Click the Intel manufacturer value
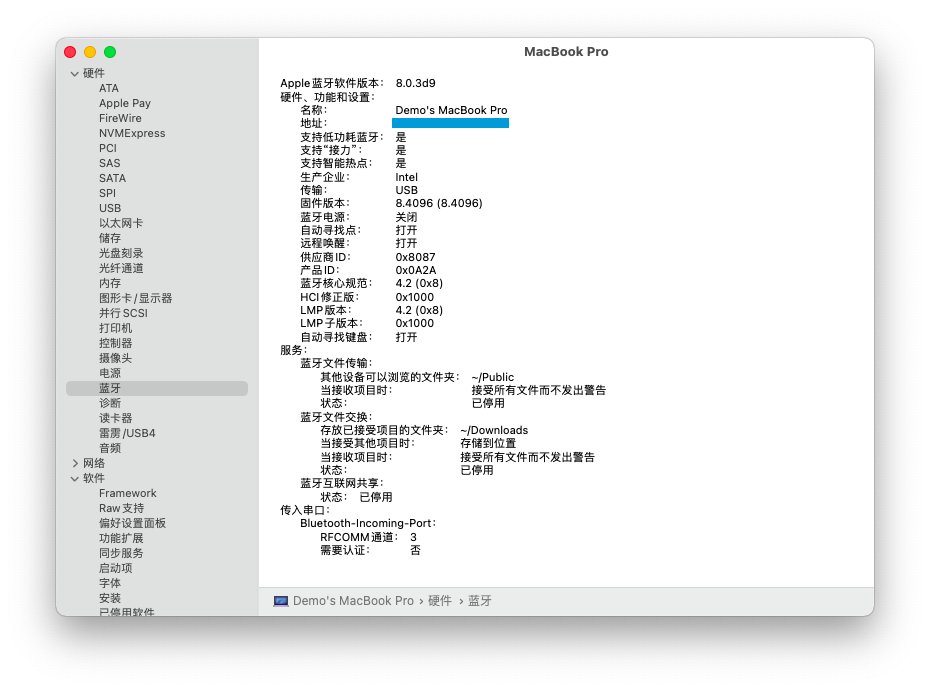 pos(406,177)
